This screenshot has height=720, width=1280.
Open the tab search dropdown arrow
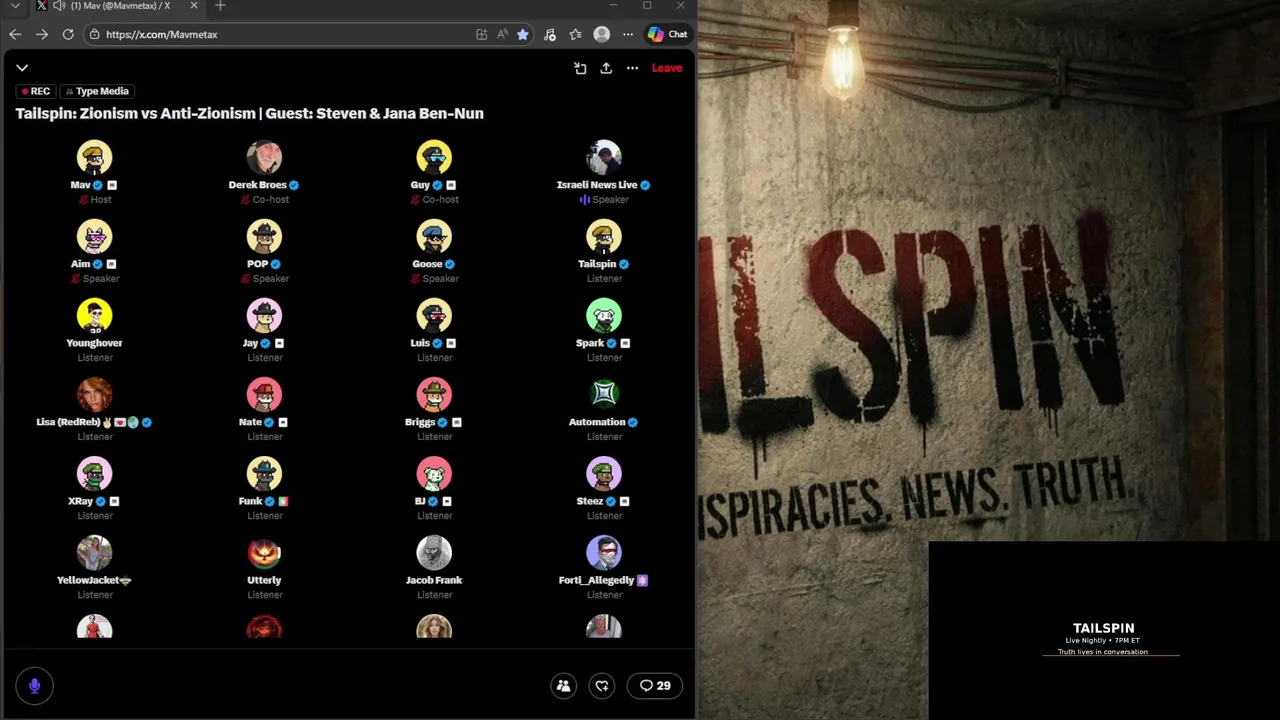pyautogui.click(x=15, y=6)
